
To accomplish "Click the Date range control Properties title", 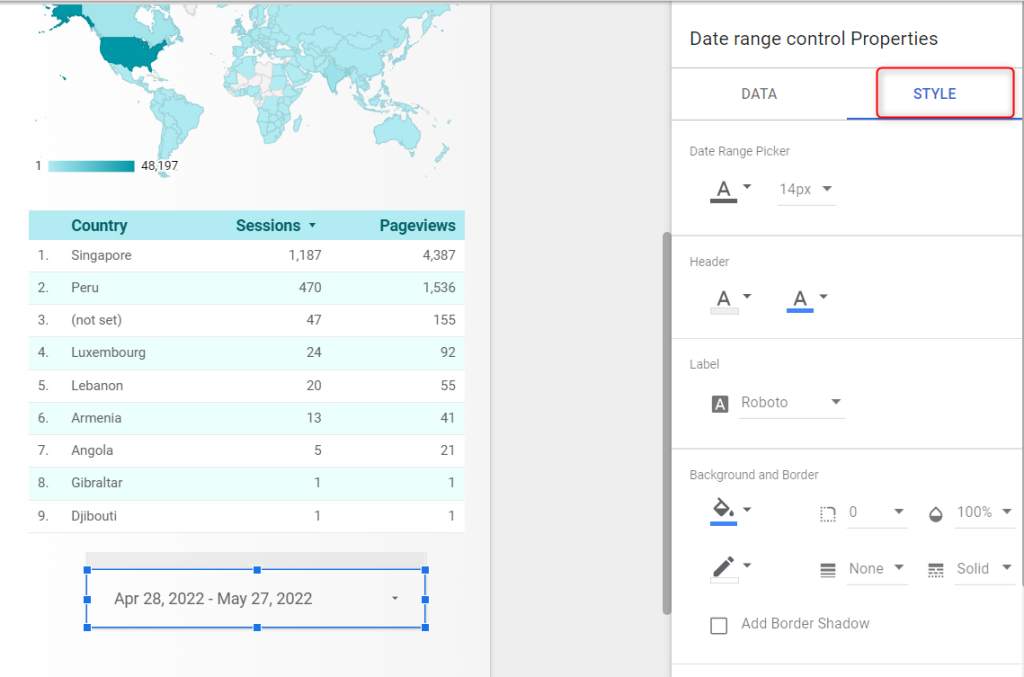I will click(813, 39).
